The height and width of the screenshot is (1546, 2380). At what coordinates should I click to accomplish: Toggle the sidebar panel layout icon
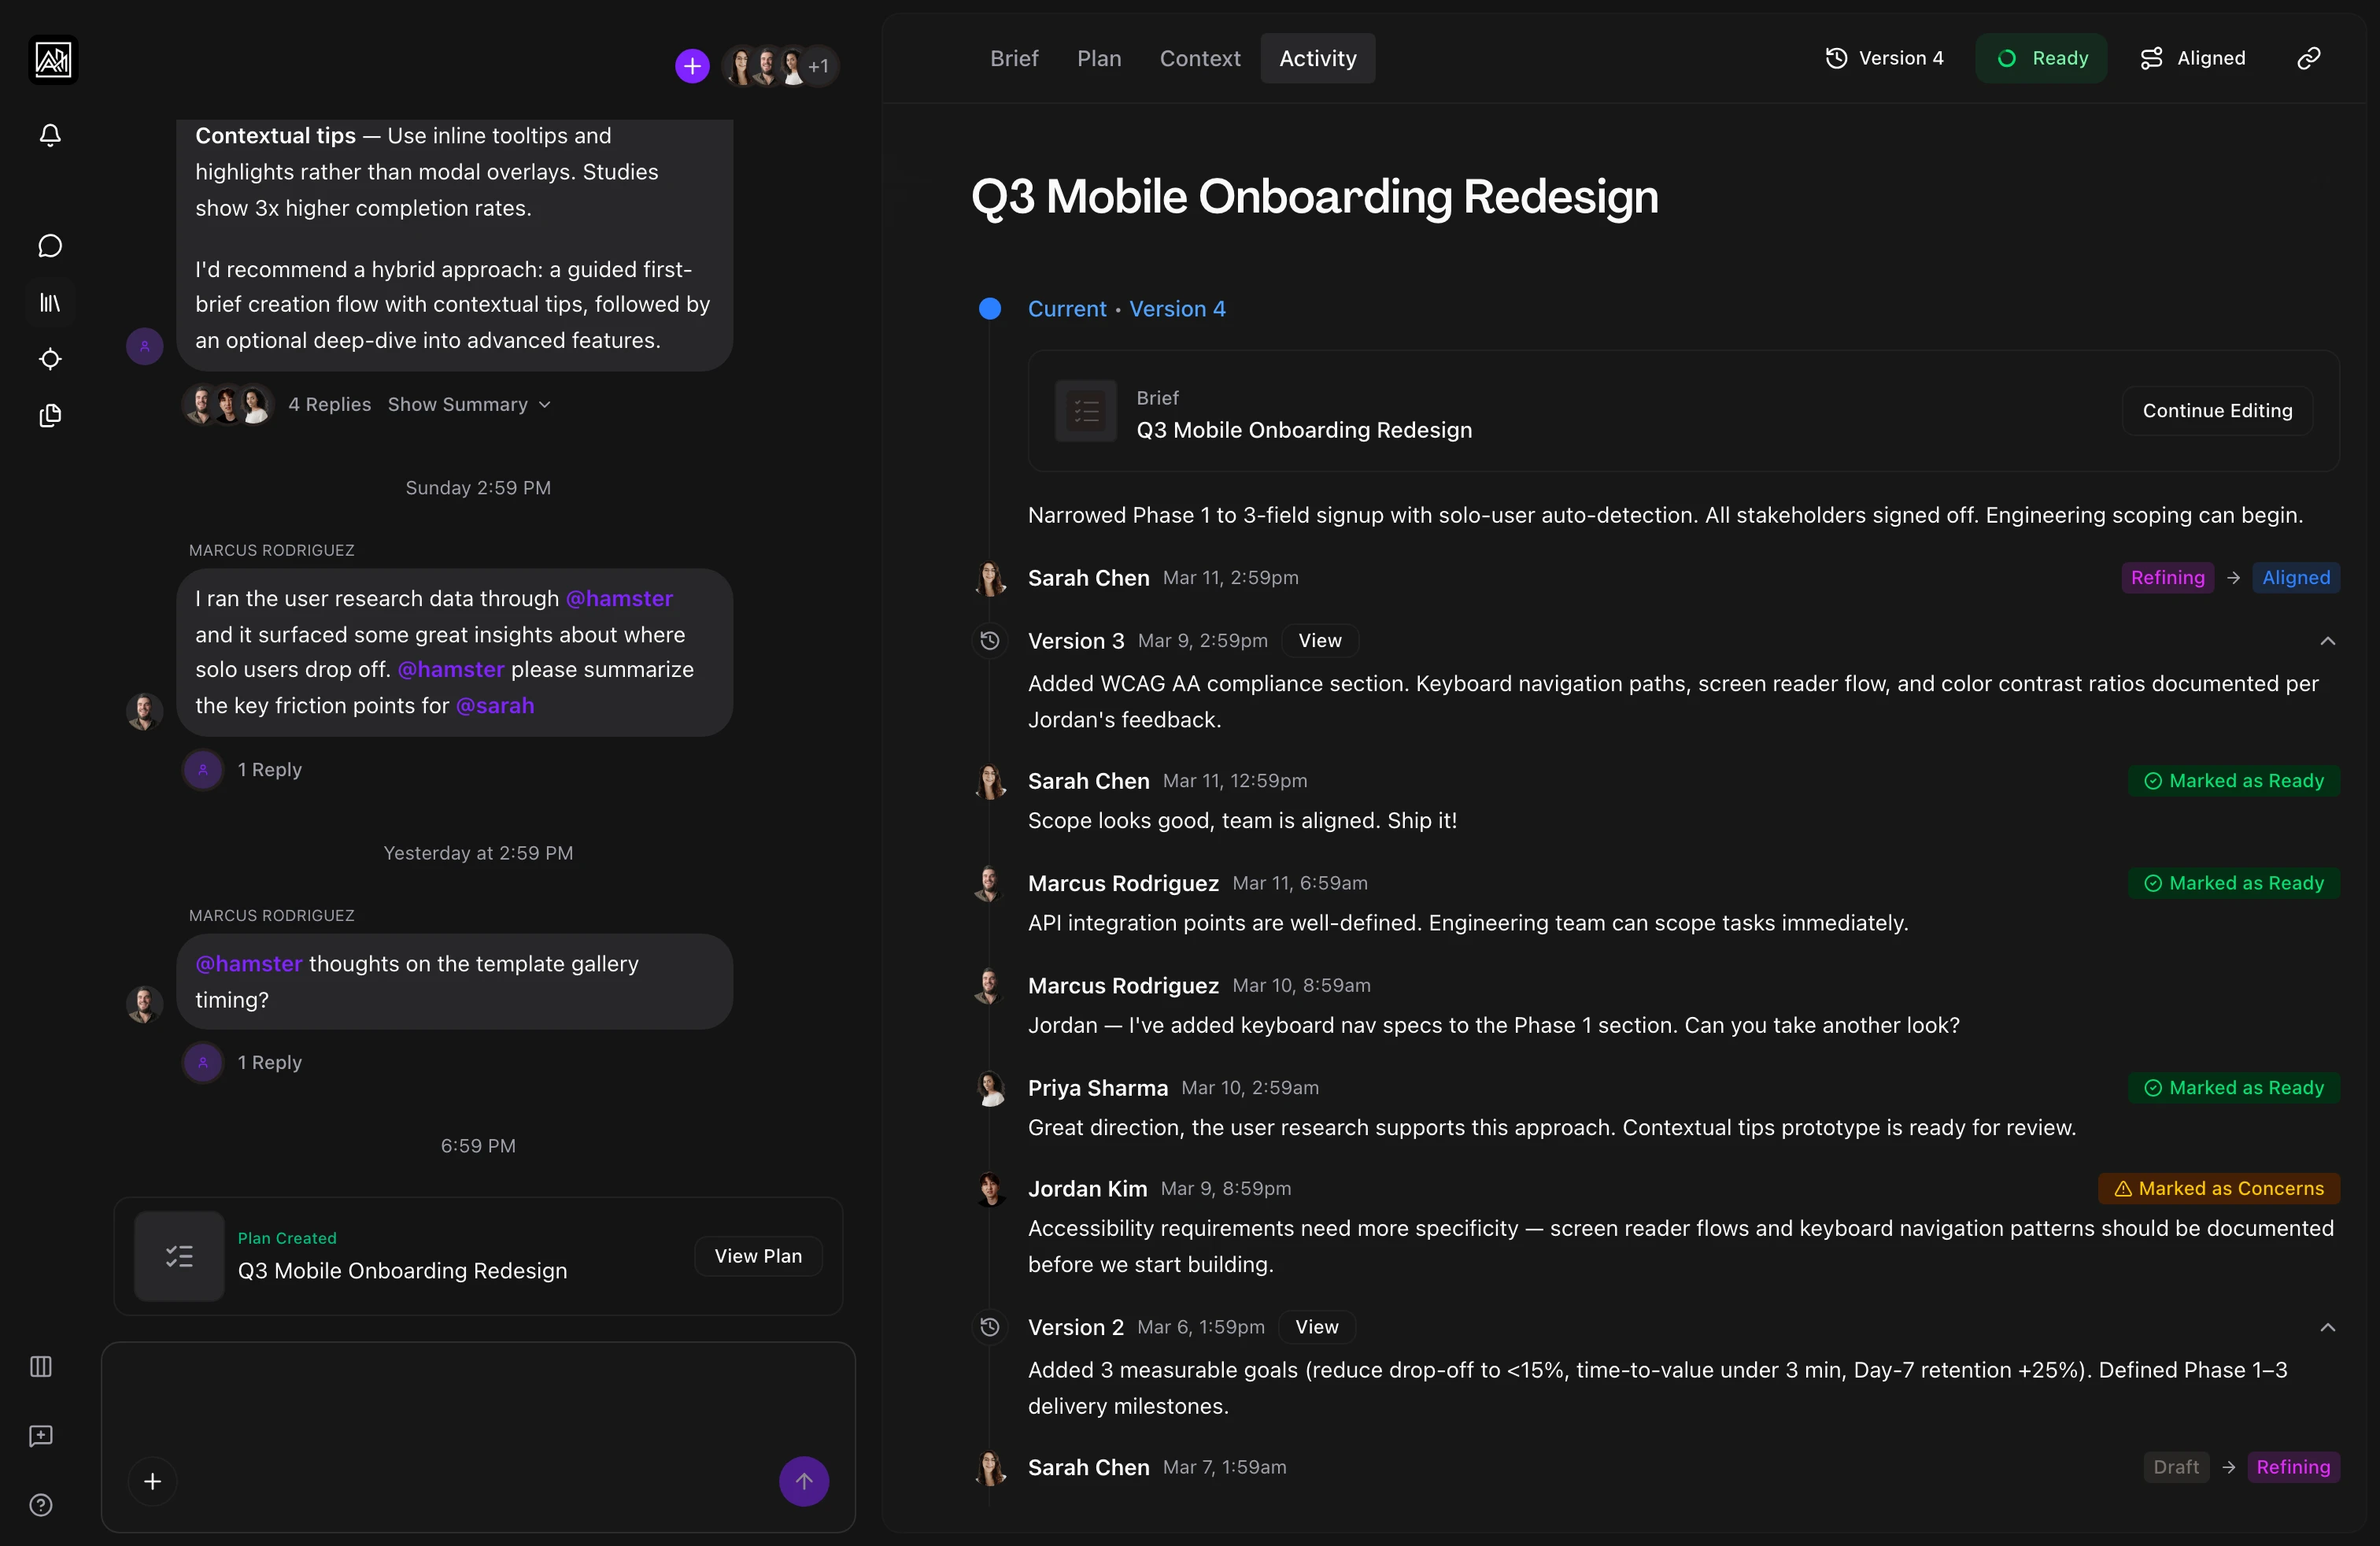(x=41, y=1366)
